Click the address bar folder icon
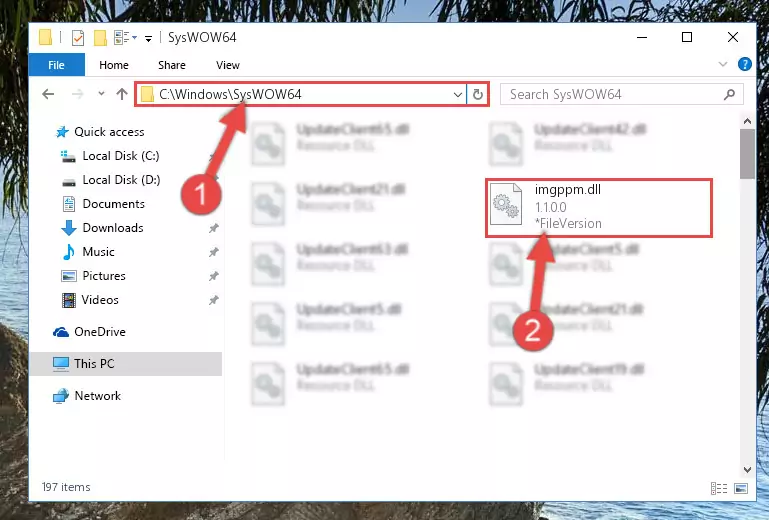The width and height of the screenshot is (769, 520). click(x=147, y=94)
